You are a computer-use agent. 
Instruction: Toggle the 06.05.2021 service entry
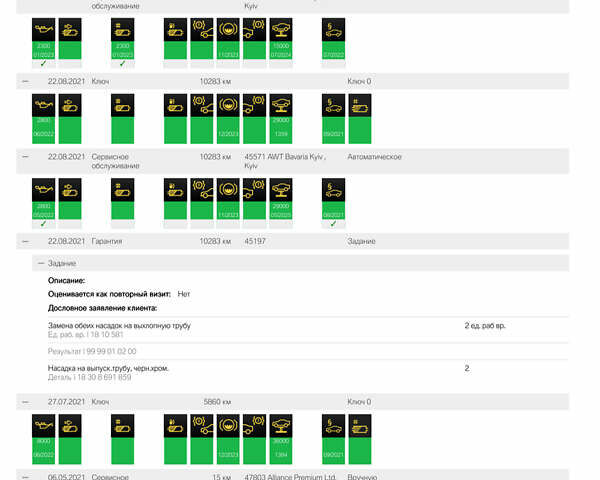tap(25, 477)
